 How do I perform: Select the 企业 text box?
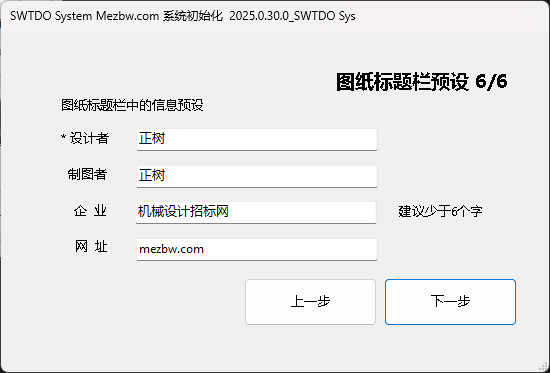pos(256,212)
